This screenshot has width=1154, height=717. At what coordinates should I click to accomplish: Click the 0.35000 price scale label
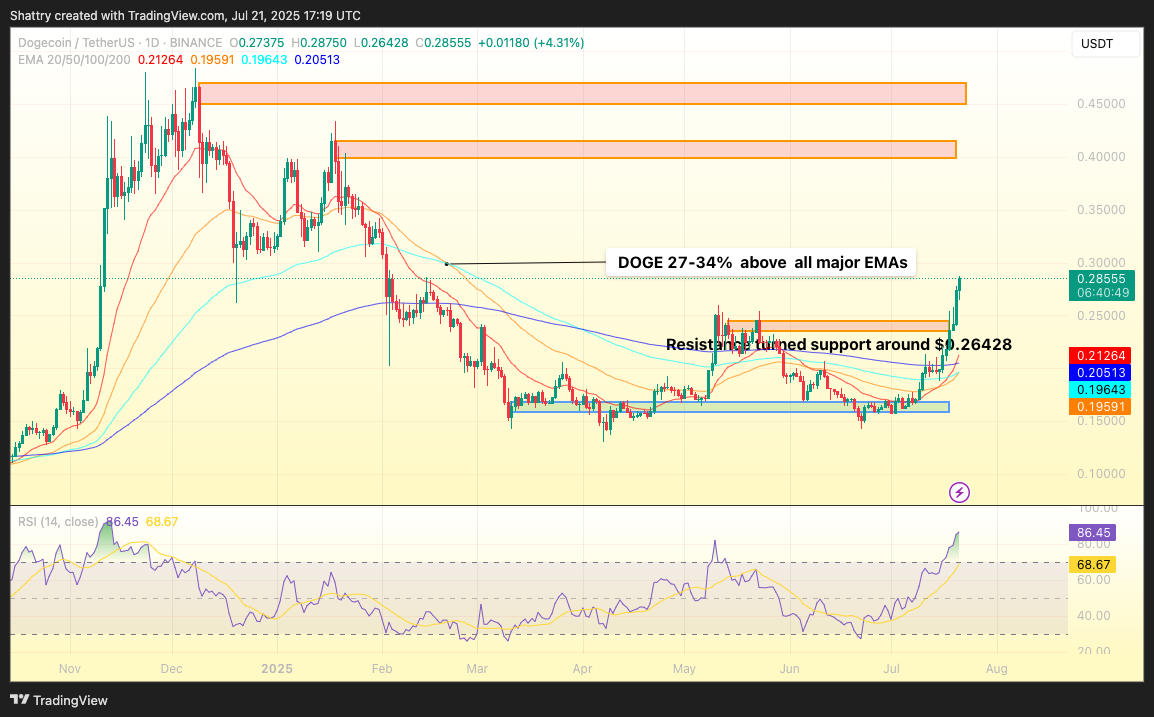(1101, 210)
